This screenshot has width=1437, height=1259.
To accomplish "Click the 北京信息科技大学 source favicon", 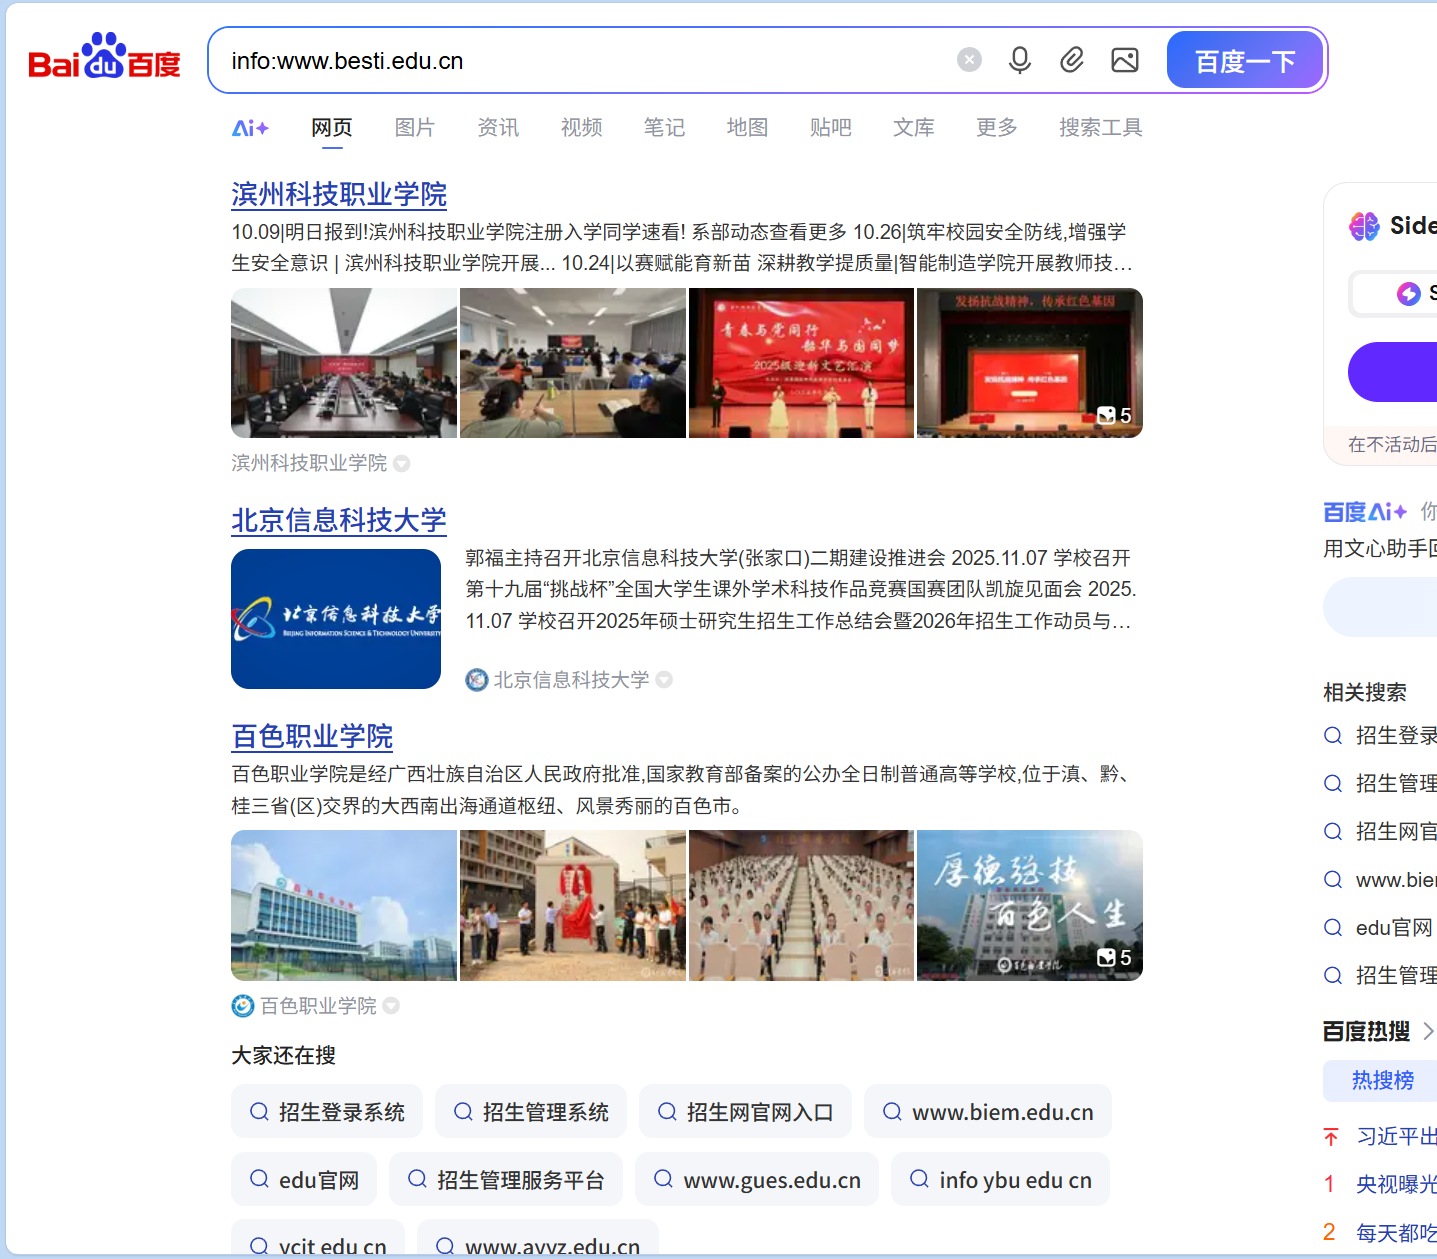I will click(x=477, y=680).
